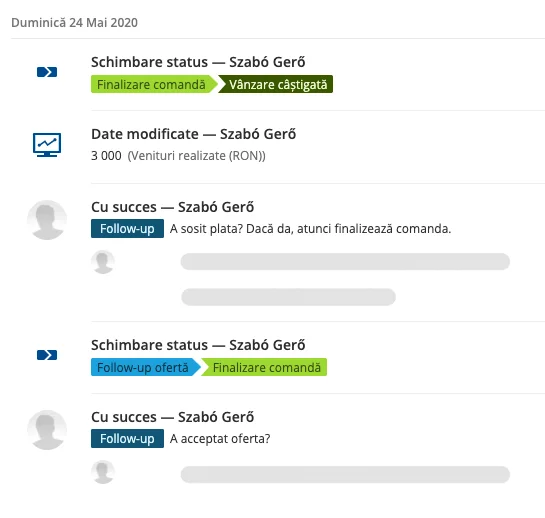
Task: Click 3 000 Venituri realizate (RON) value
Action: 178,156
